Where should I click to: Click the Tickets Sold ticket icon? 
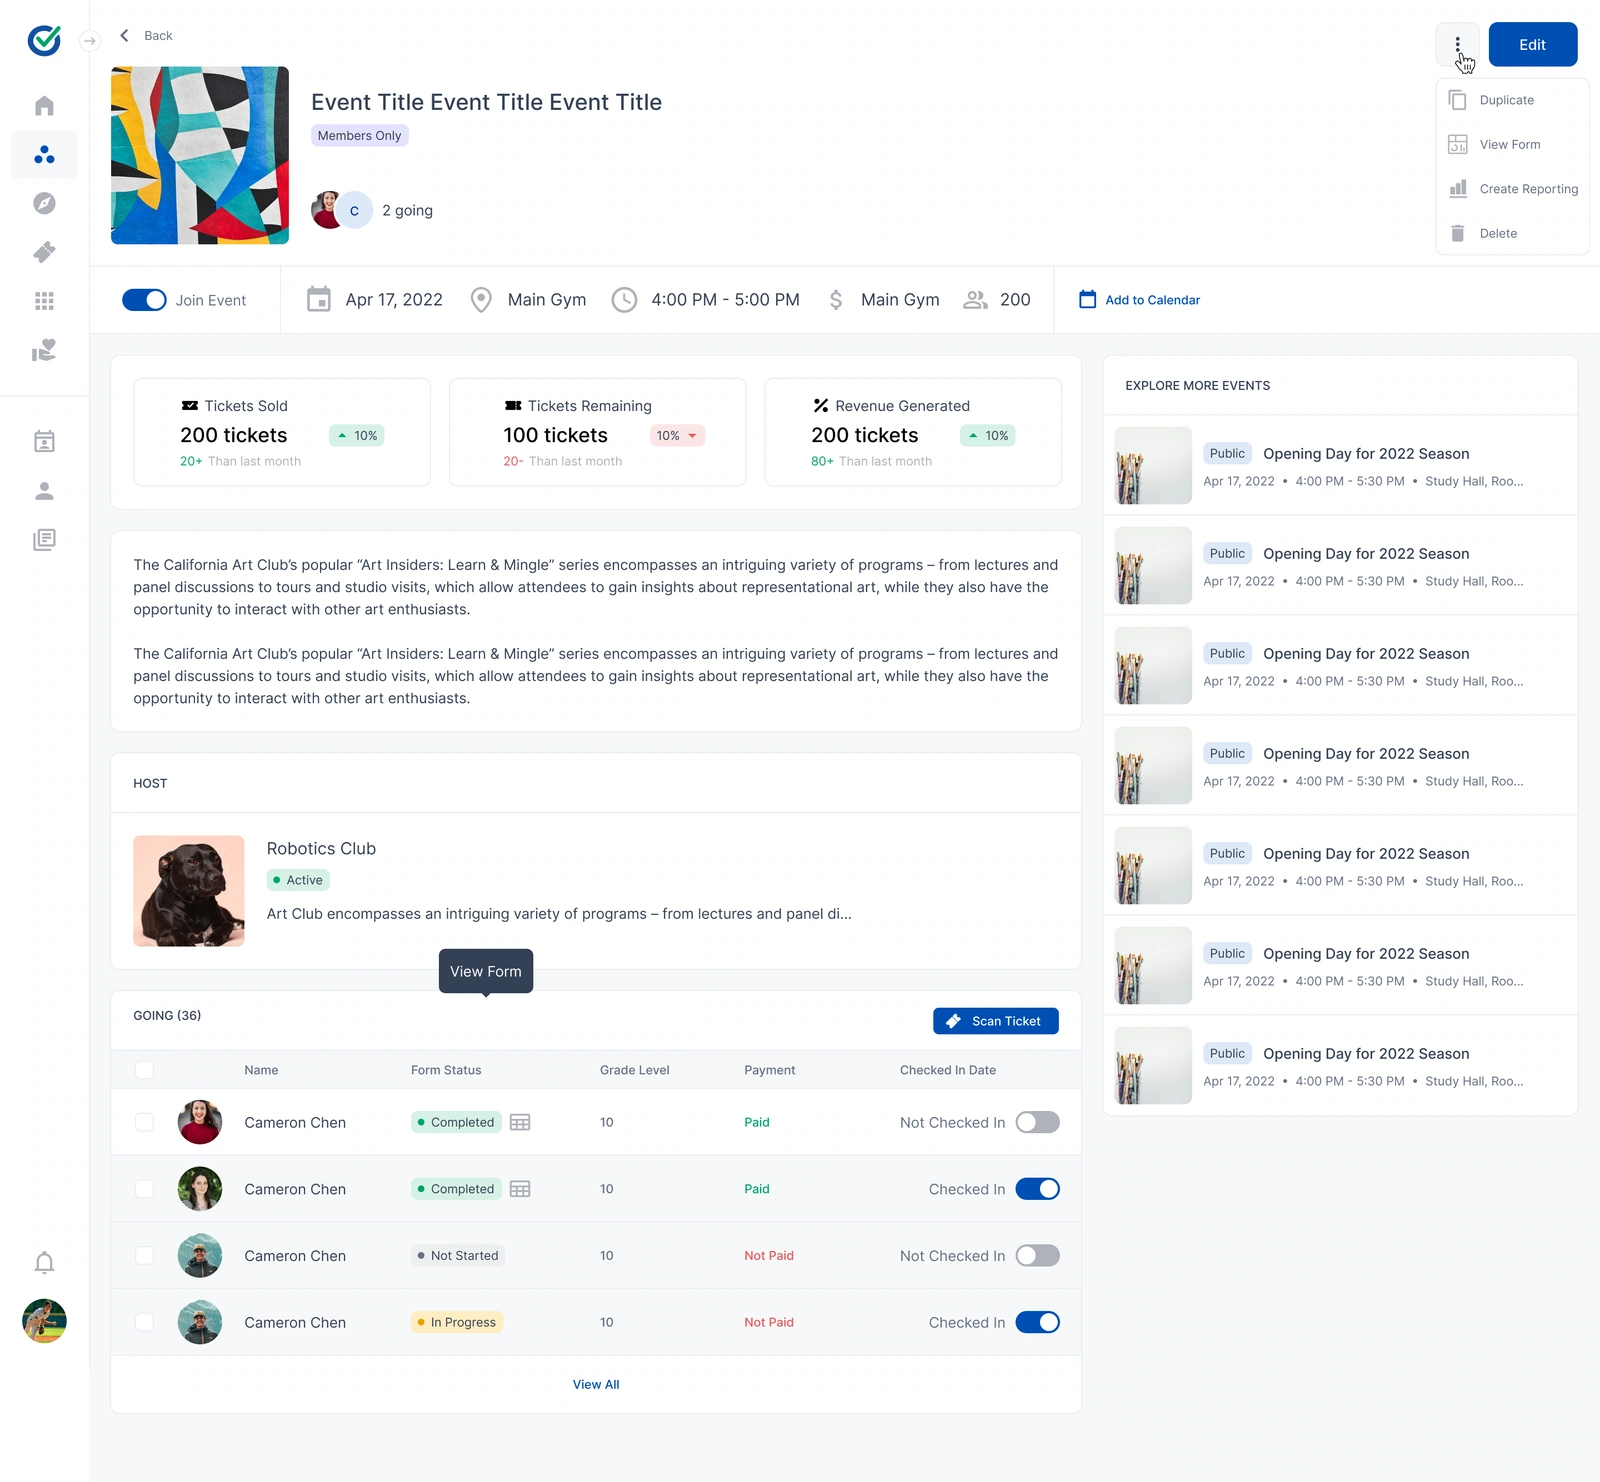pyautogui.click(x=190, y=406)
